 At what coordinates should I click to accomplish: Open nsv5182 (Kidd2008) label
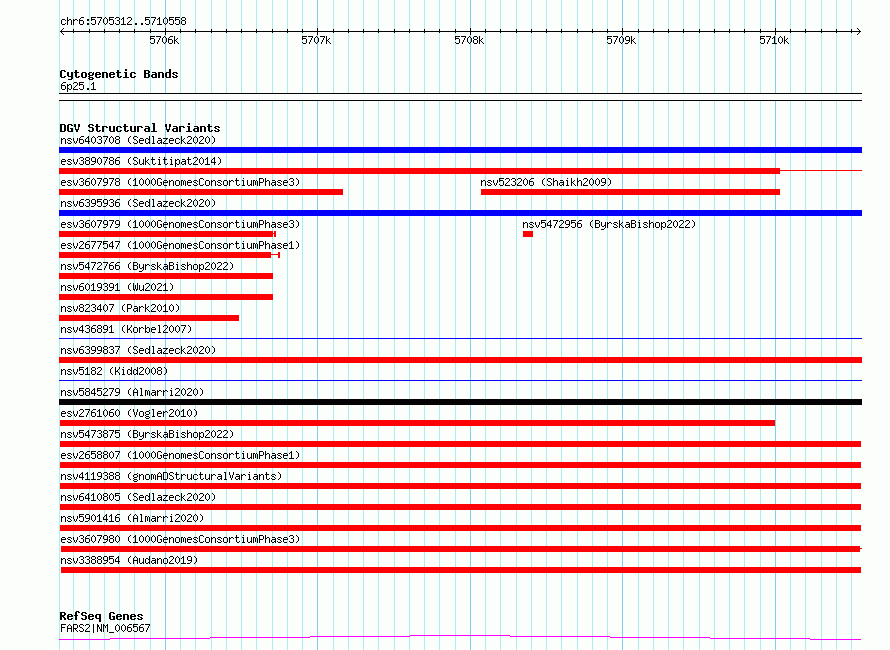point(114,371)
